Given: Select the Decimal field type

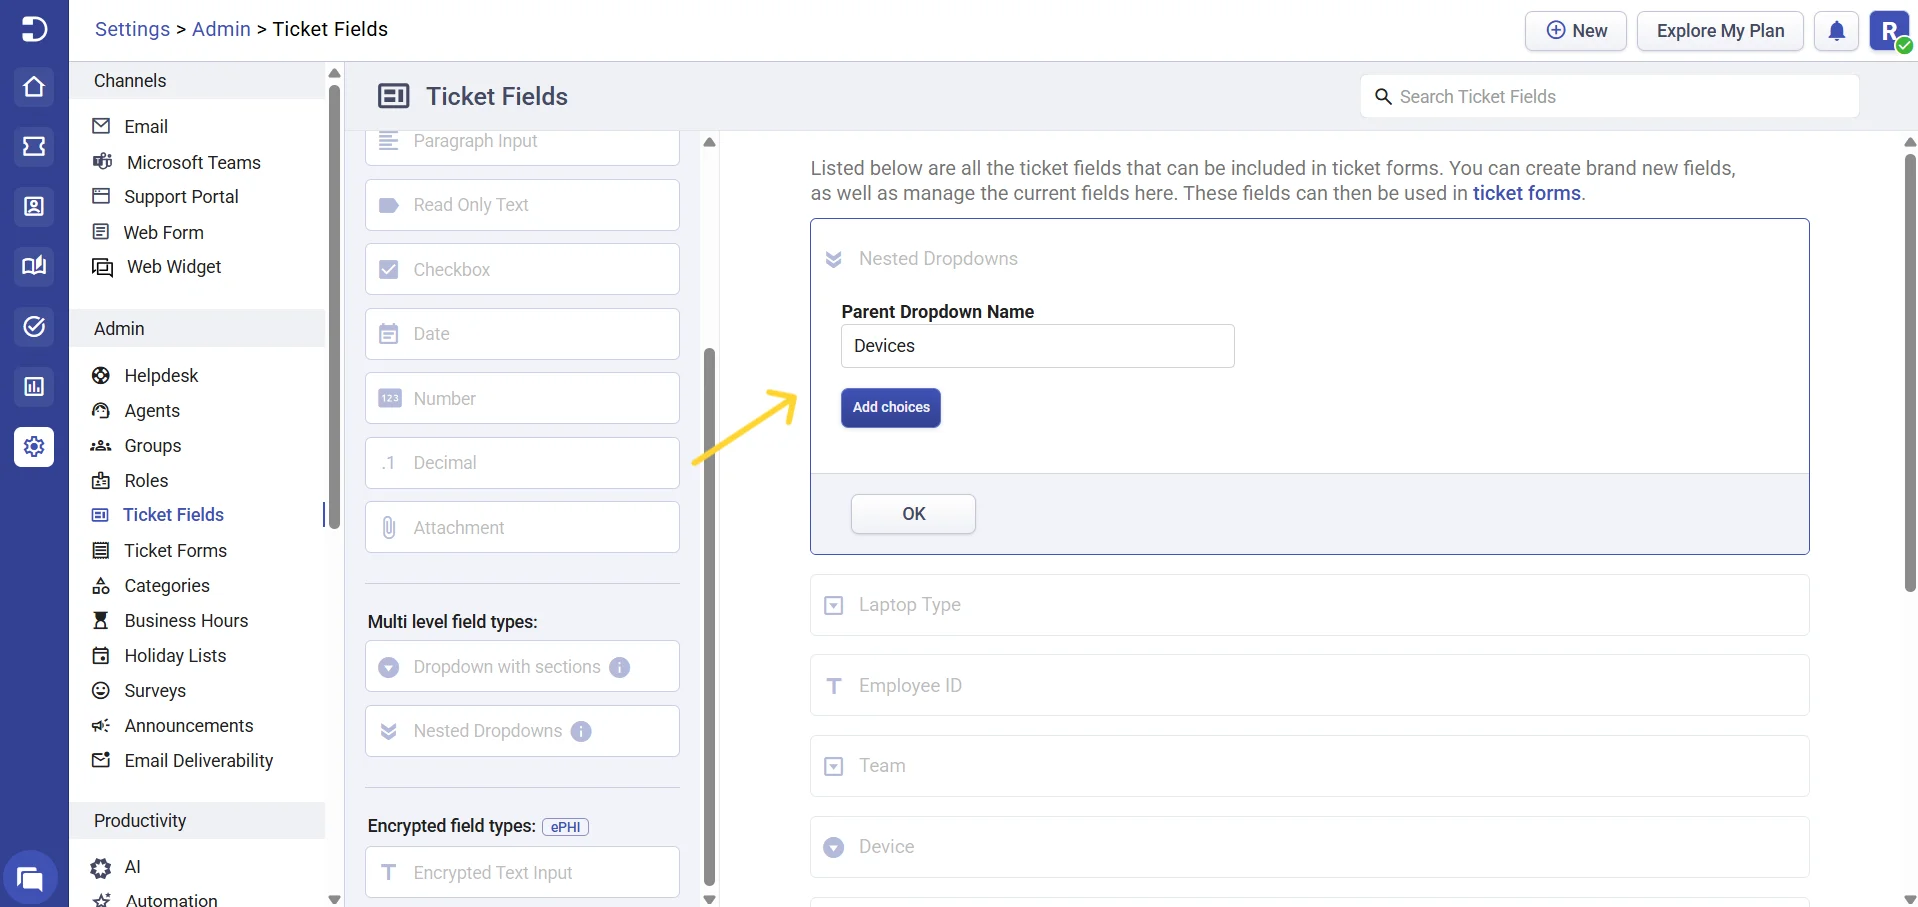Looking at the screenshot, I should (x=522, y=463).
